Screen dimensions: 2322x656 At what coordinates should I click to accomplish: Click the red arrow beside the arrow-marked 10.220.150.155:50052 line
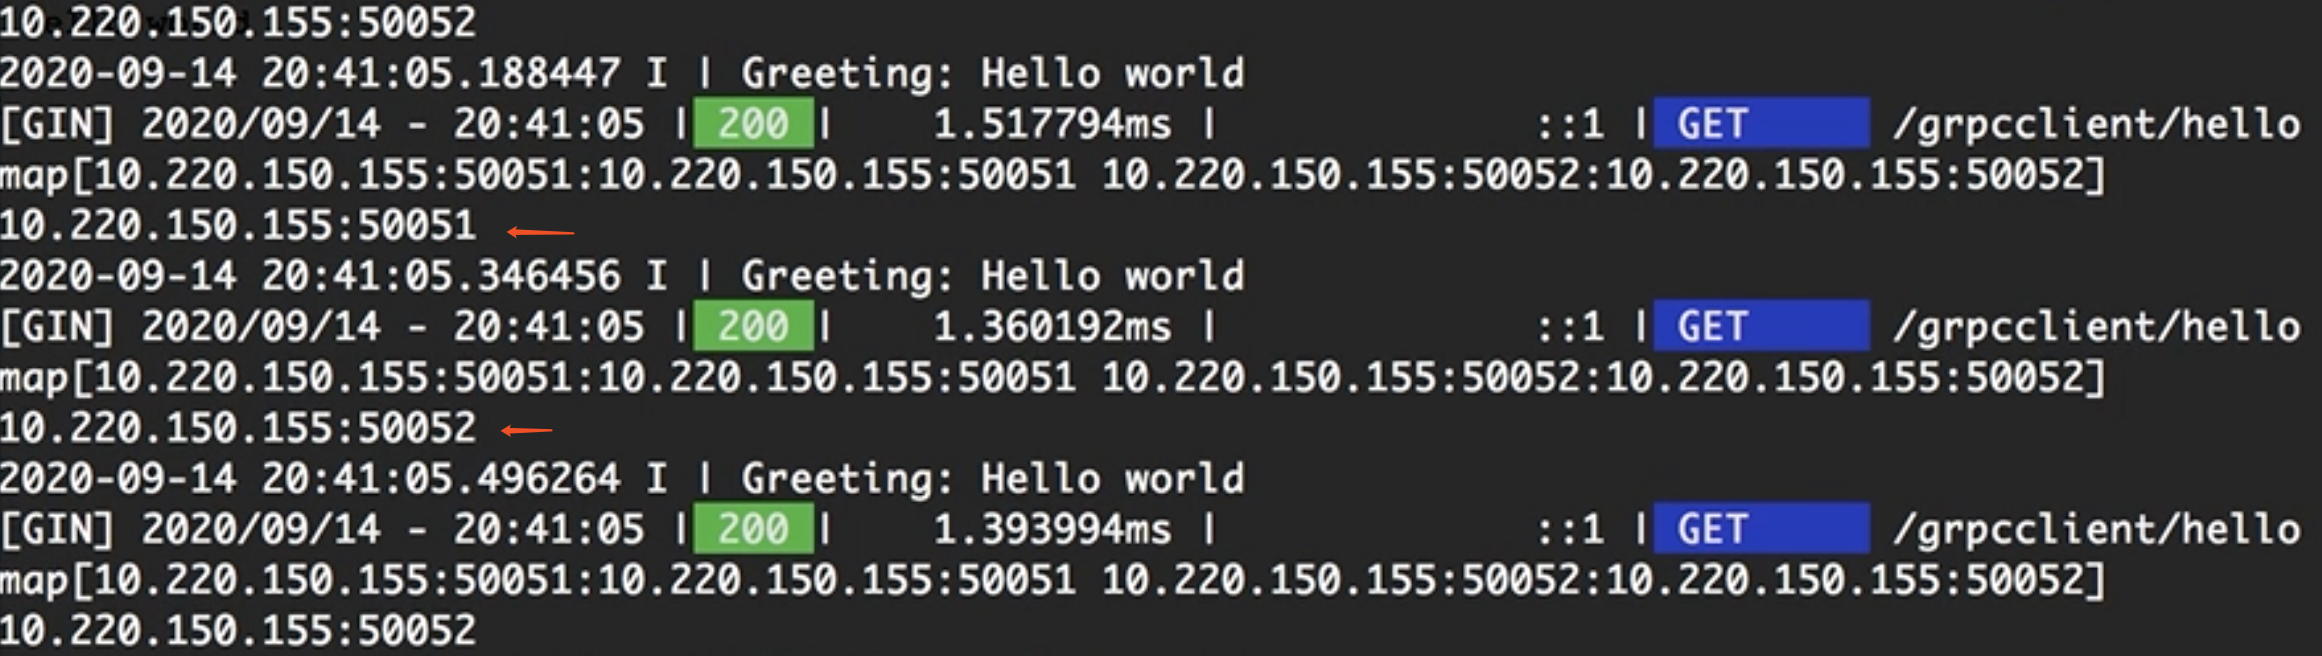pyautogui.click(x=526, y=431)
